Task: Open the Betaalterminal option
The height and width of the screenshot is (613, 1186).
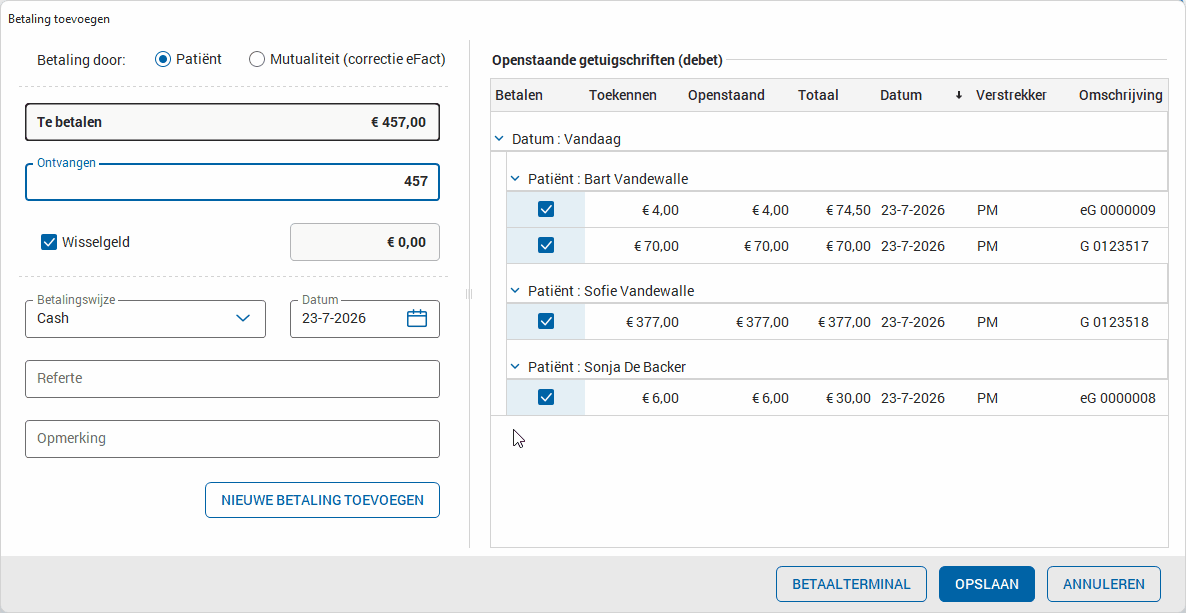Action: coord(851,584)
